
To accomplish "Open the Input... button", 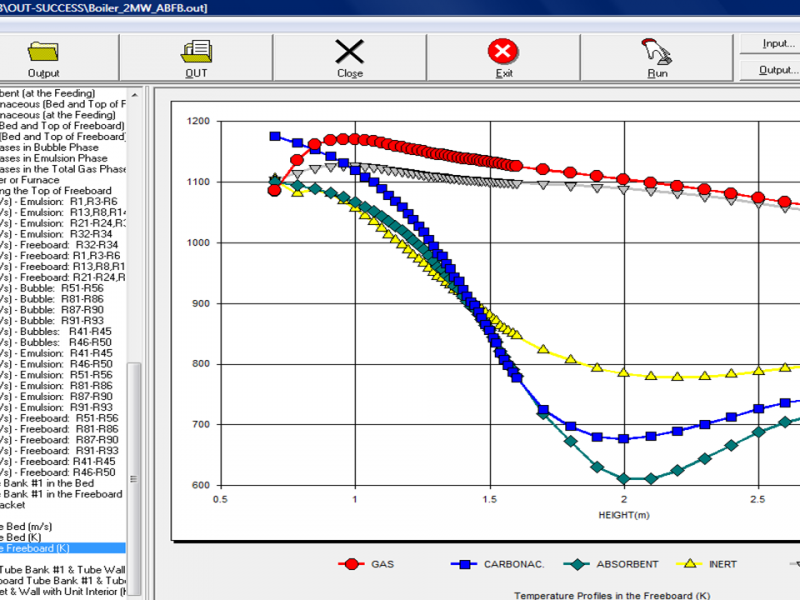I will (x=768, y=44).
